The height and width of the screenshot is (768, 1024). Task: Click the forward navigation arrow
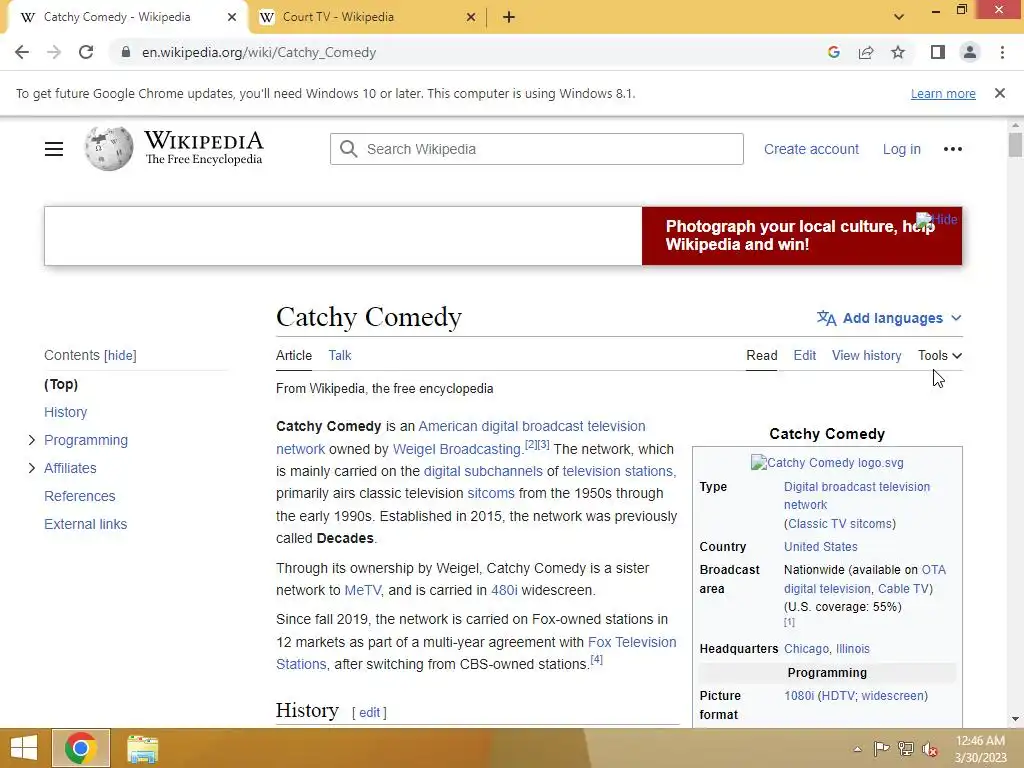(x=54, y=52)
